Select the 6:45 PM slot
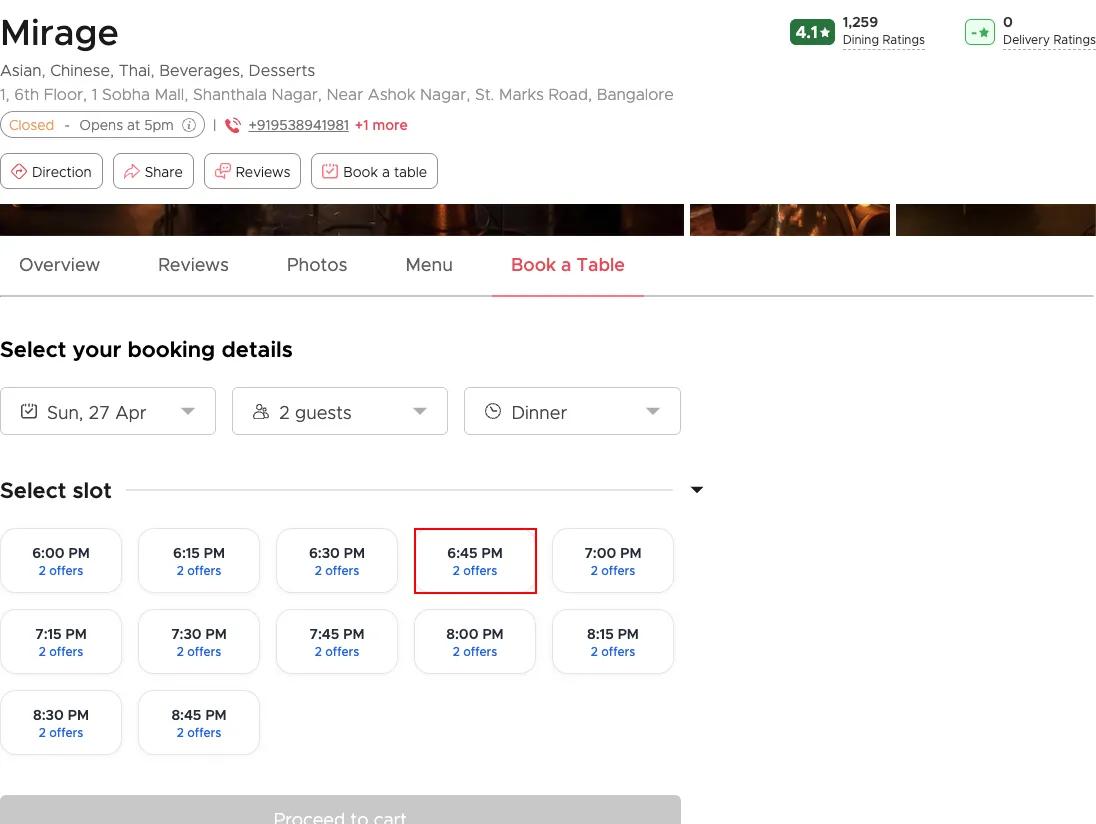Viewport: 1096px width, 824px height. [x=475, y=561]
